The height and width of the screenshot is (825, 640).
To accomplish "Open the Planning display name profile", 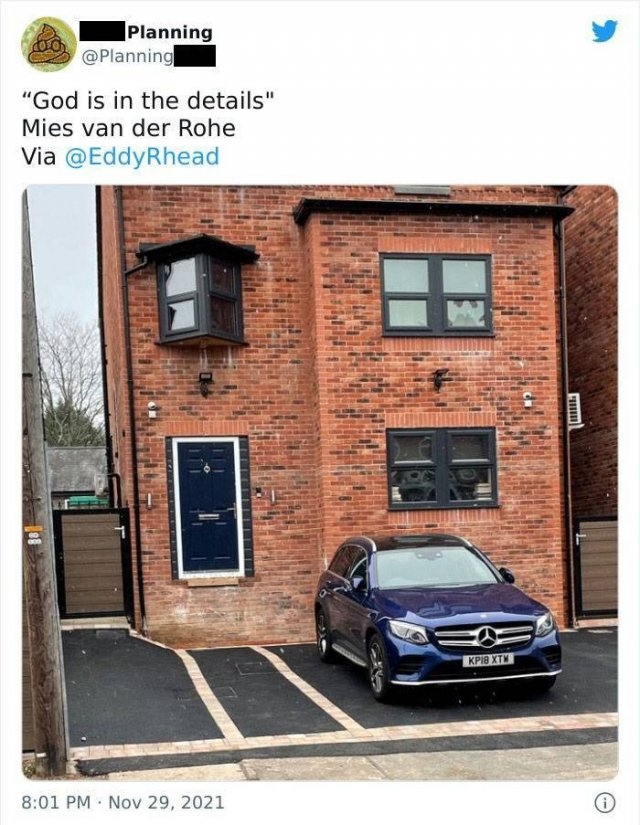I will pyautogui.click(x=169, y=32).
